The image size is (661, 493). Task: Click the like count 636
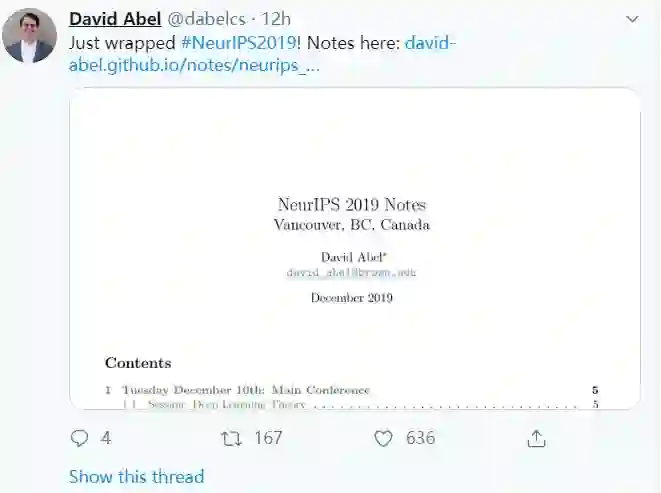[x=420, y=438]
